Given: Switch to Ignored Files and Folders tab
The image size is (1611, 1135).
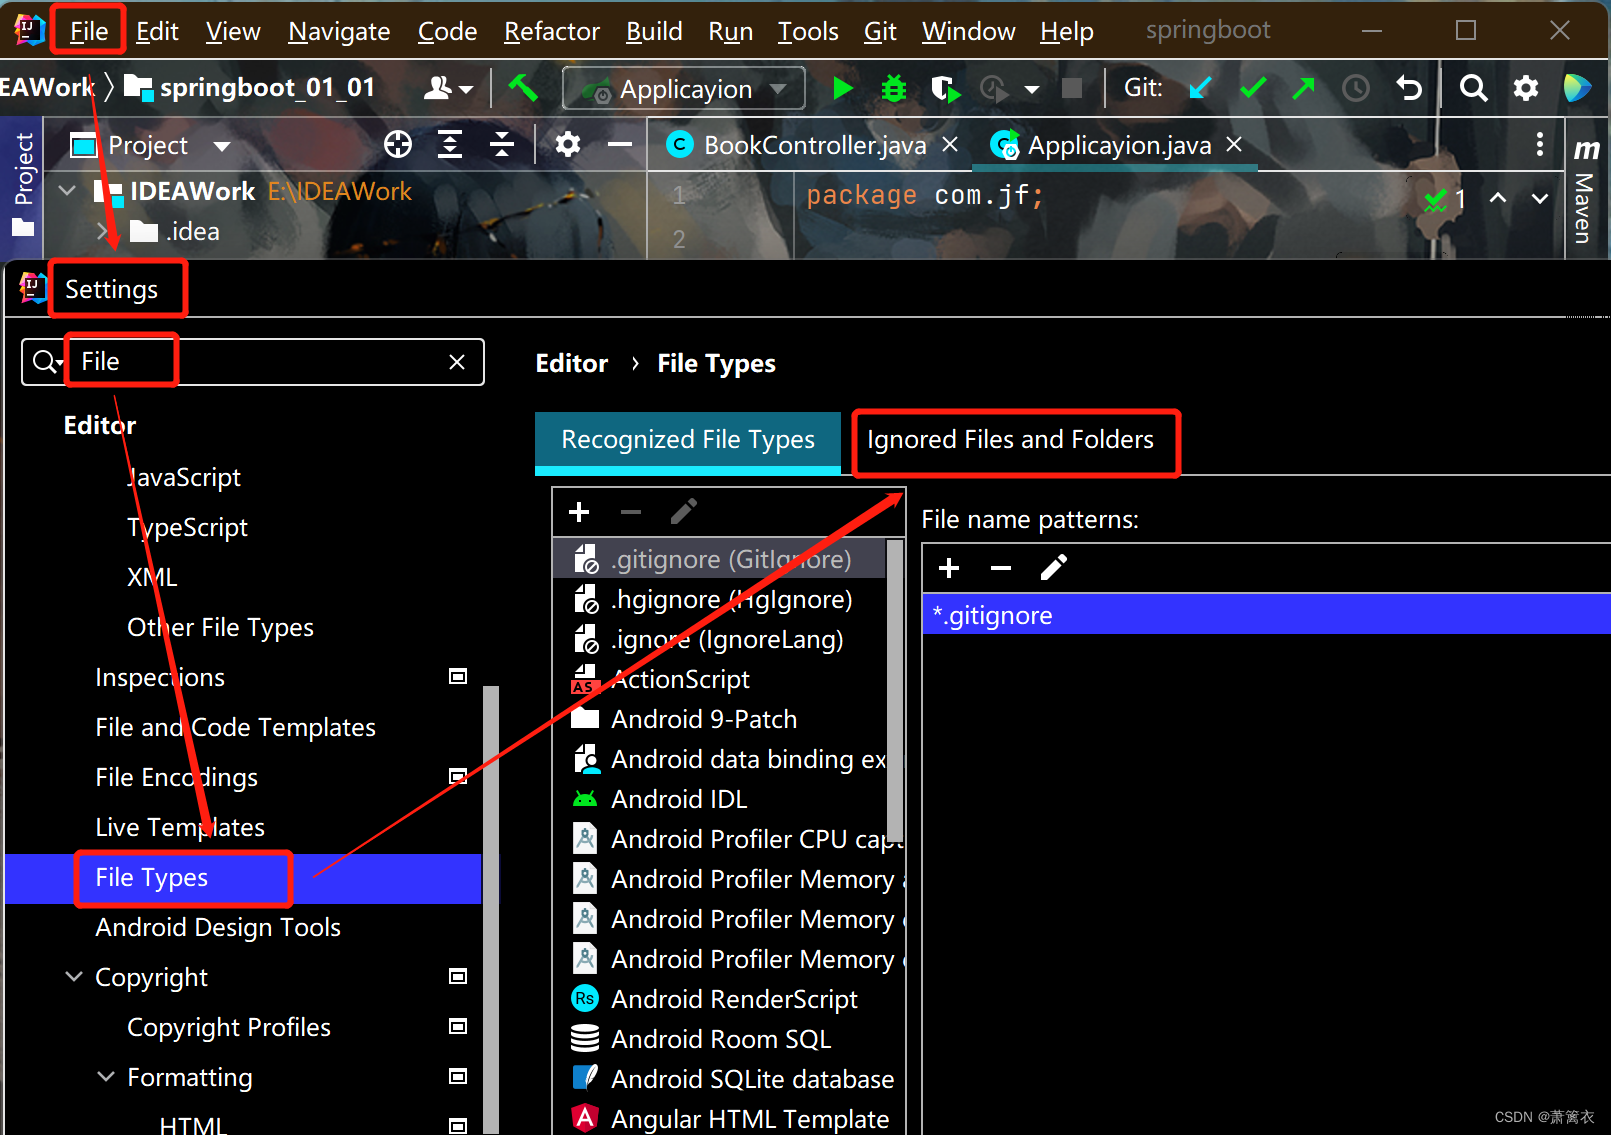Looking at the screenshot, I should pyautogui.click(x=1010, y=440).
